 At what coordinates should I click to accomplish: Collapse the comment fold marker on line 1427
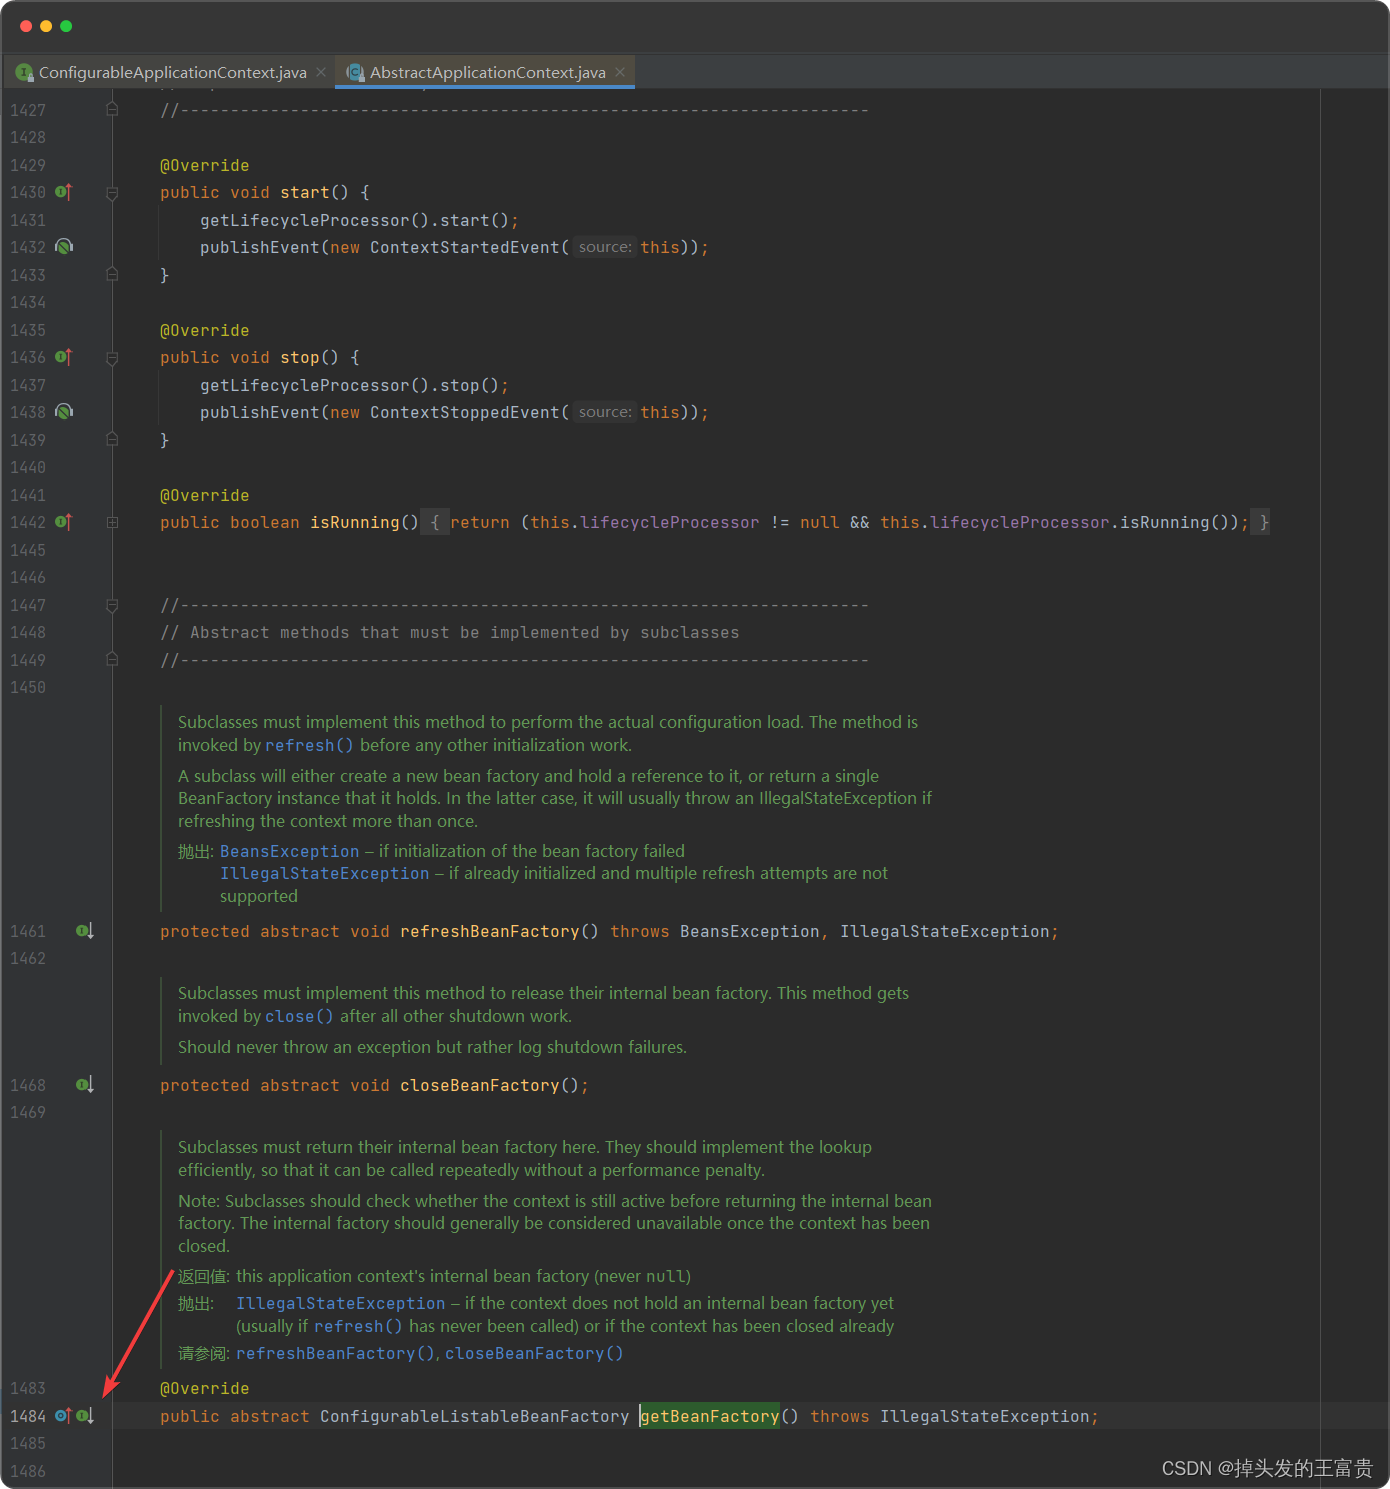(112, 110)
